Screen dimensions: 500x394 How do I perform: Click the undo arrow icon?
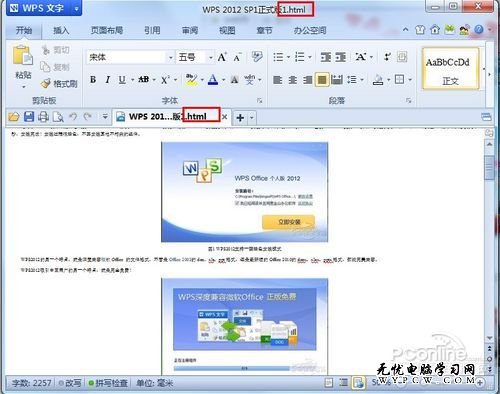click(73, 116)
